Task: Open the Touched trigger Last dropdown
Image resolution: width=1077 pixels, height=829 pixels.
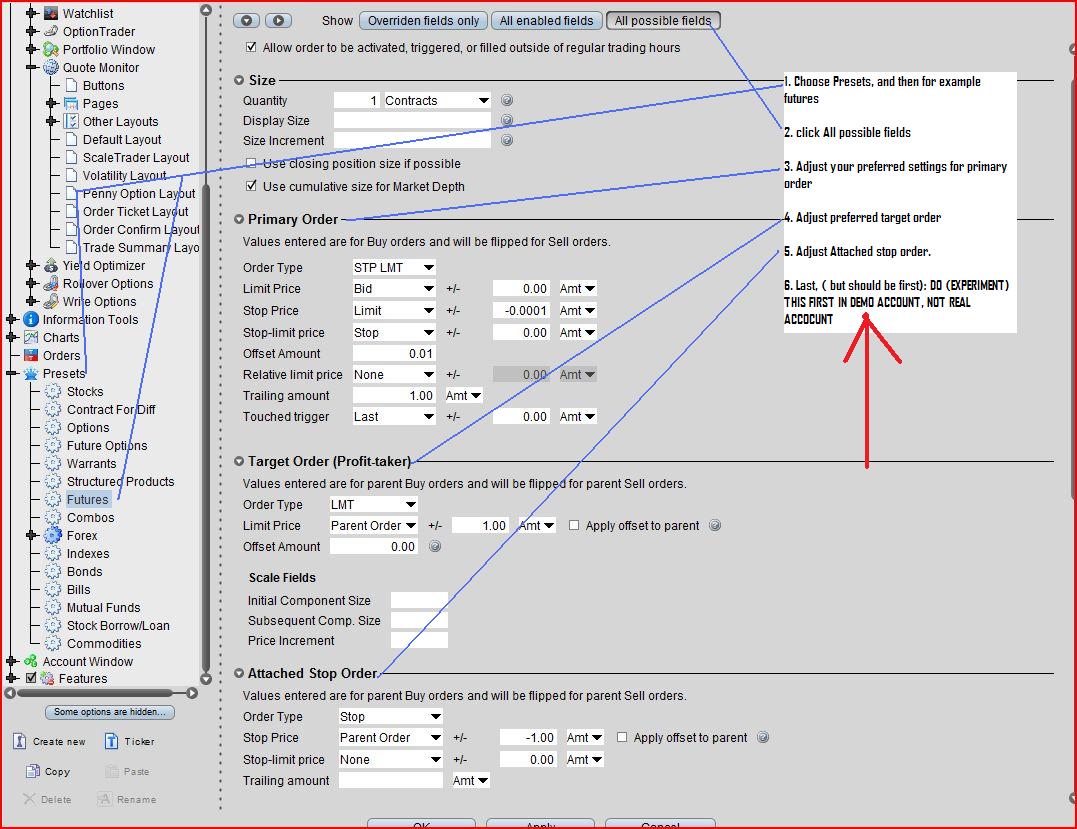Action: (x=394, y=416)
